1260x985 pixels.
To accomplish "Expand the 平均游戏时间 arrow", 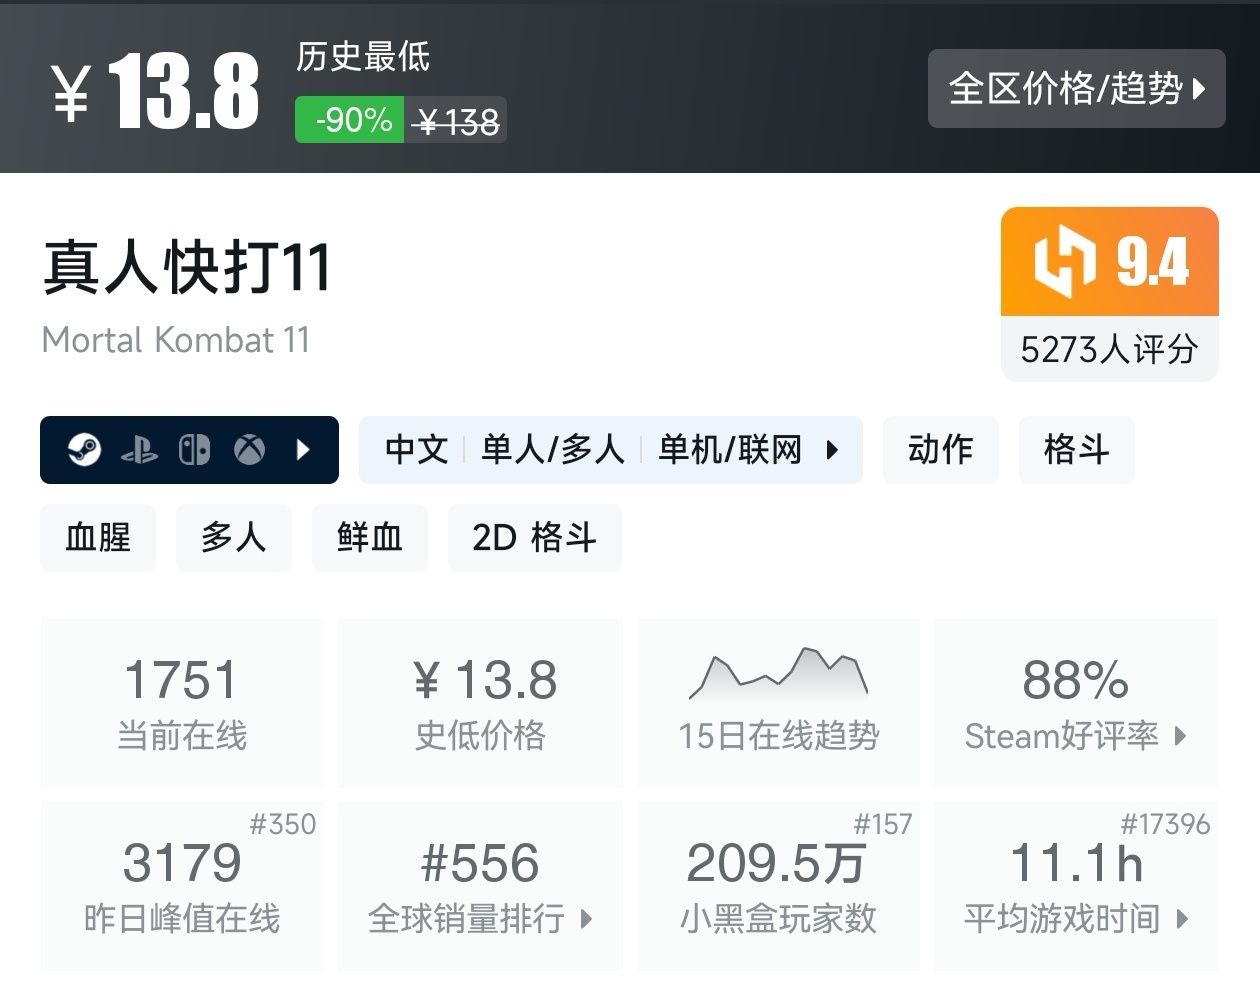I will click(1182, 919).
